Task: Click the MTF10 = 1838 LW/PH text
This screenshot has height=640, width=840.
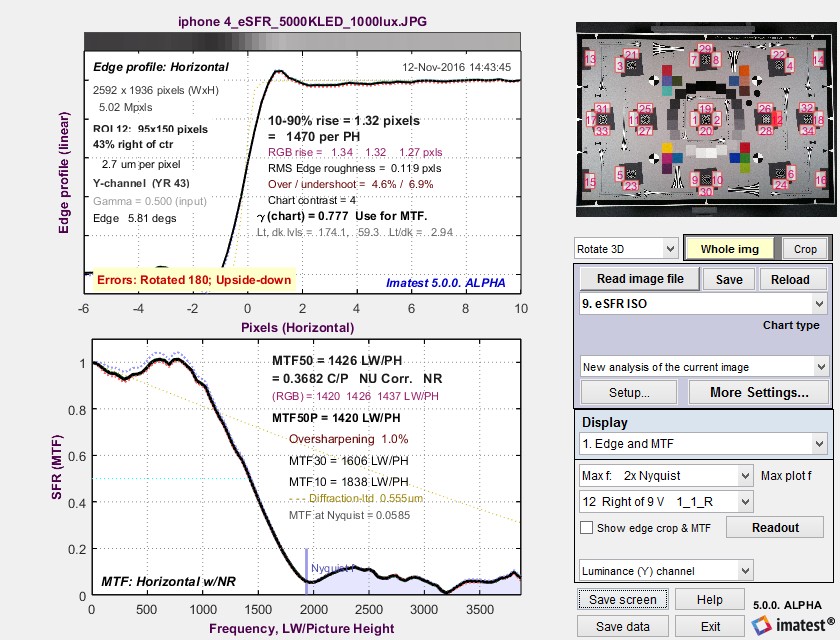Action: click(x=348, y=481)
